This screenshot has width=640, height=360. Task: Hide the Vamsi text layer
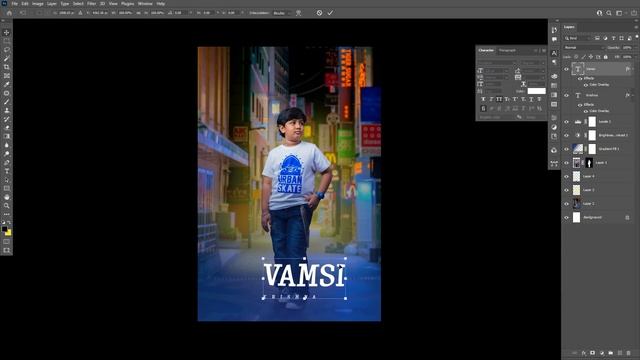(x=566, y=69)
